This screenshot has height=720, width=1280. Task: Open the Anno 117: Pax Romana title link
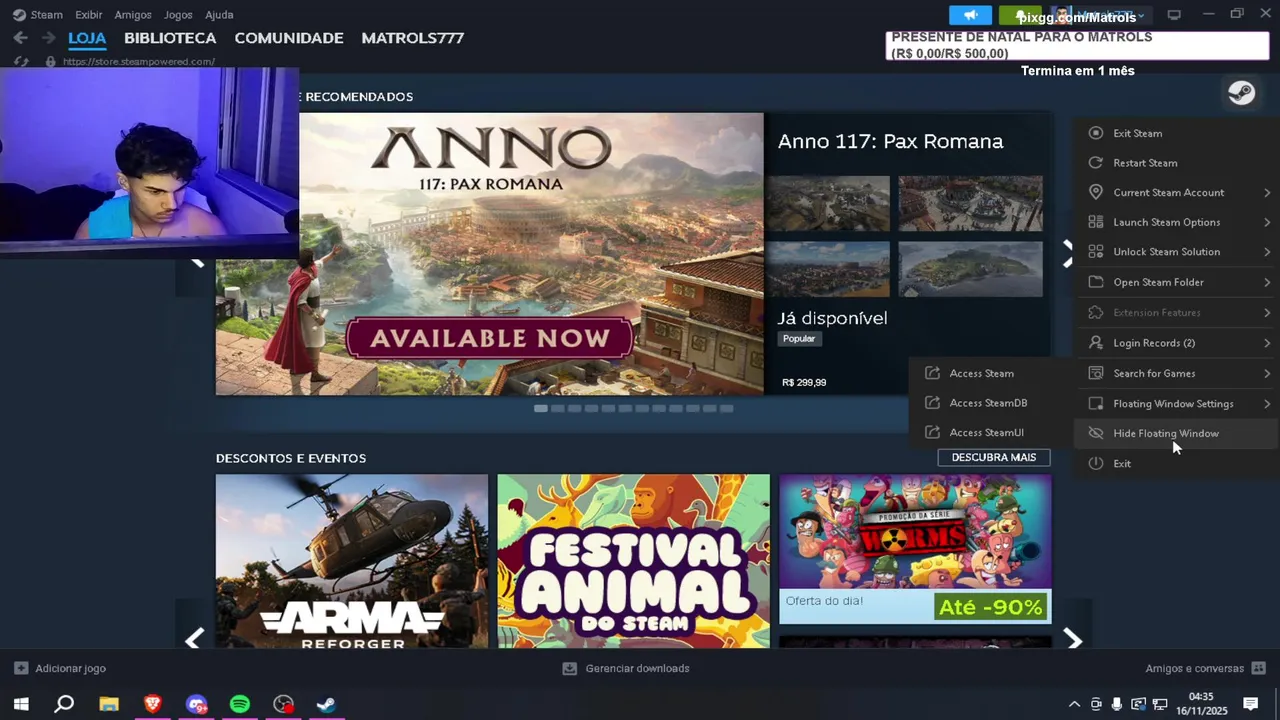[x=890, y=141]
